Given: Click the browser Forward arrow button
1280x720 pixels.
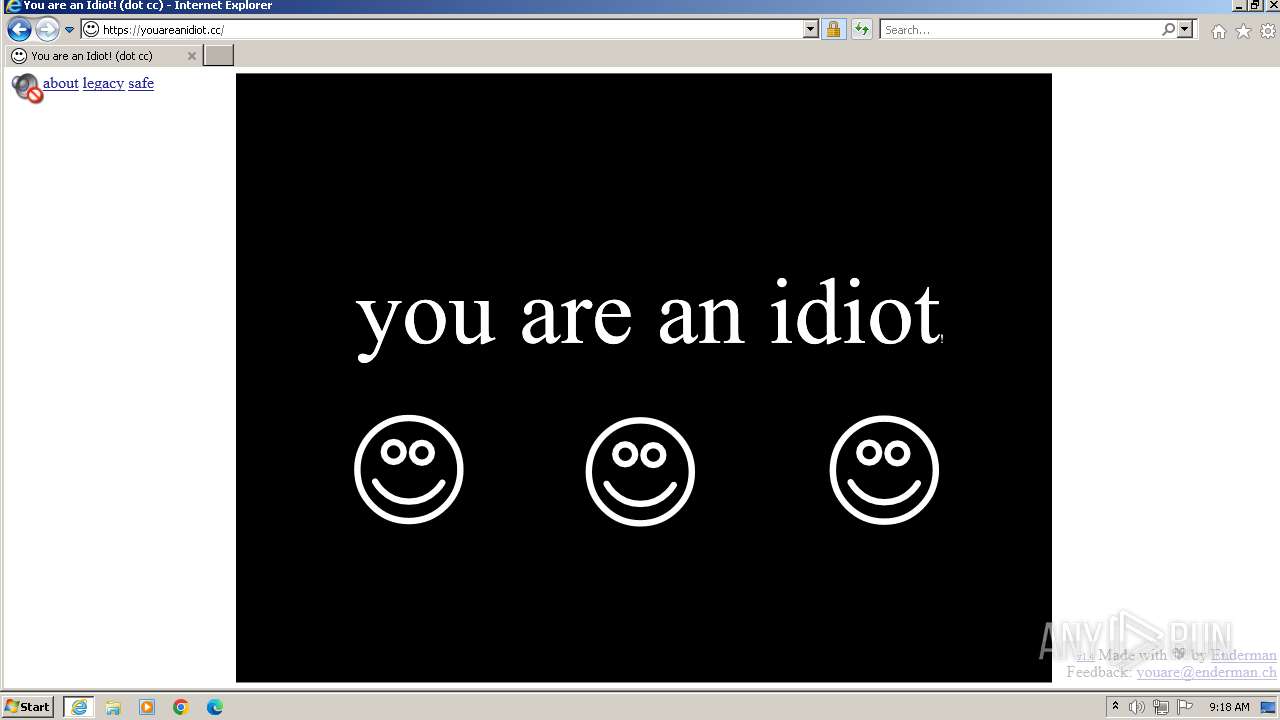Looking at the screenshot, I should point(47,30).
